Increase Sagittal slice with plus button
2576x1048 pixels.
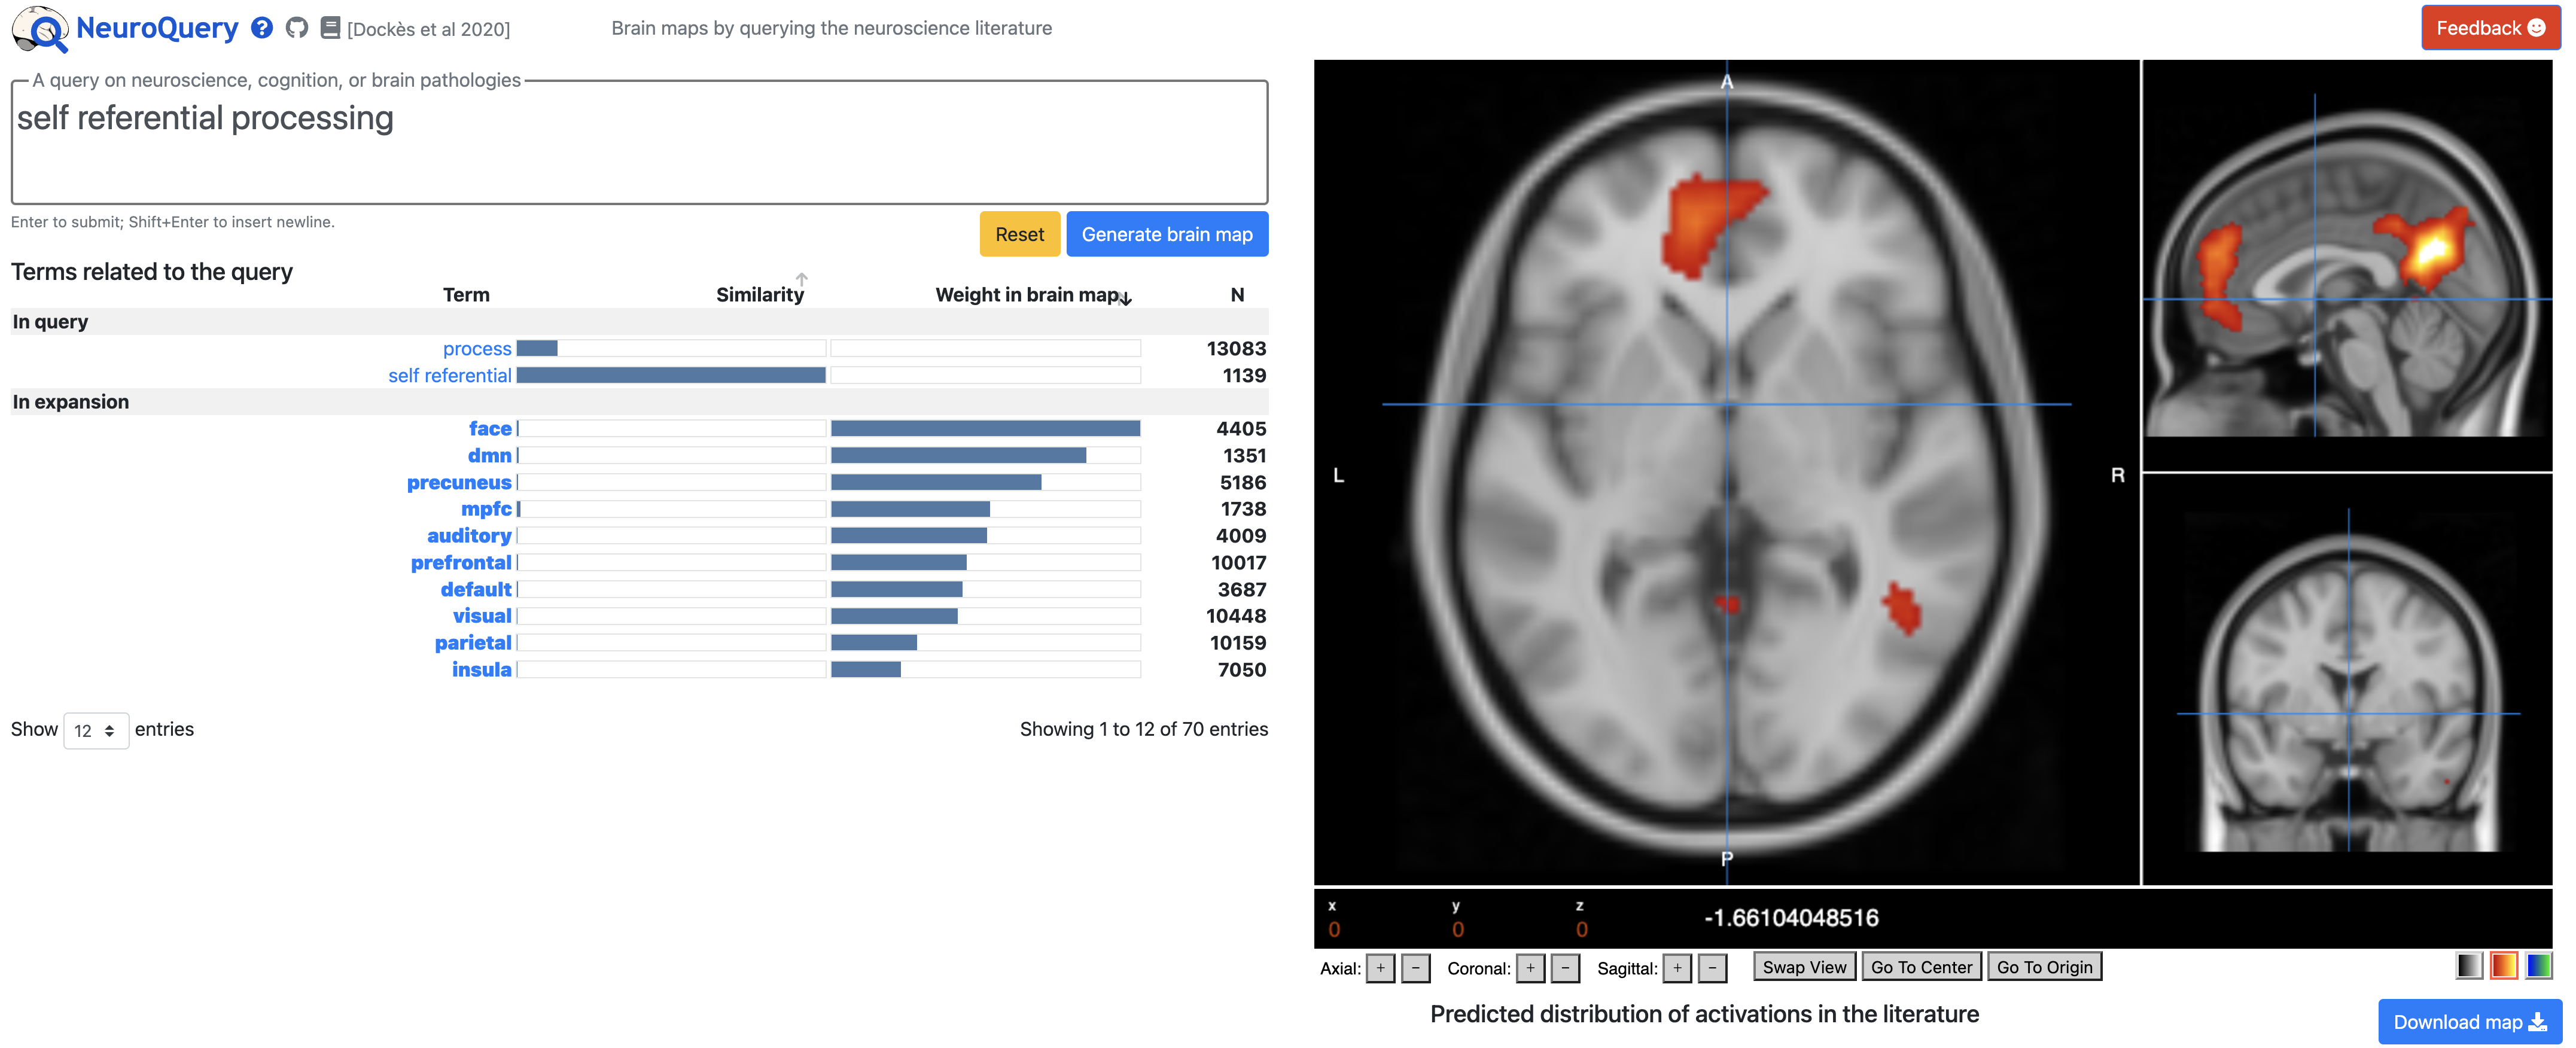[1677, 968]
